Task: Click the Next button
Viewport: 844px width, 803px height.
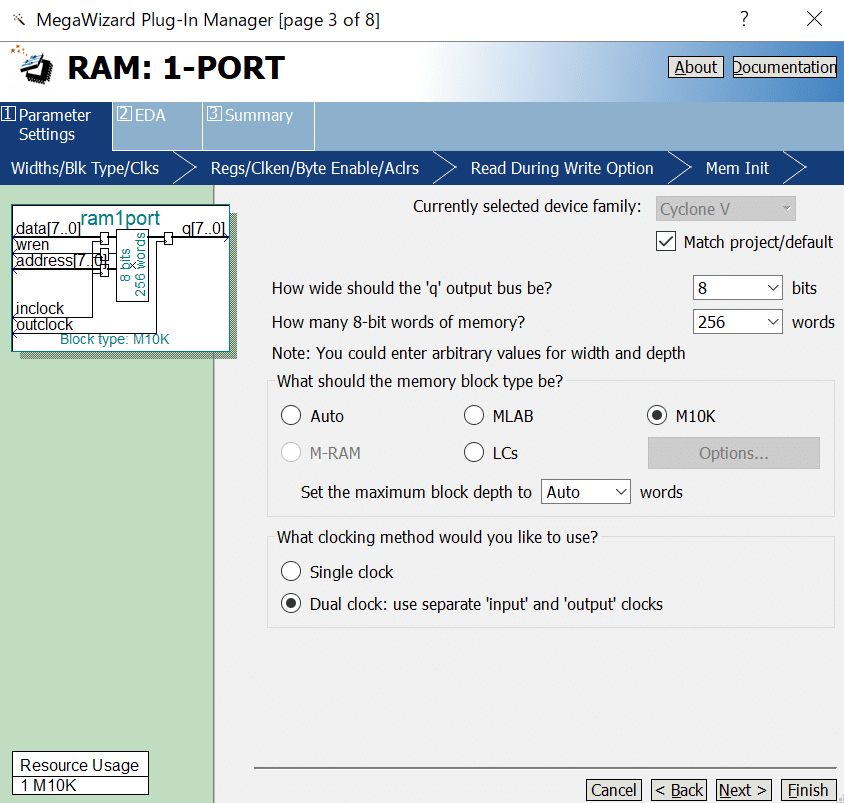Action: 743,790
